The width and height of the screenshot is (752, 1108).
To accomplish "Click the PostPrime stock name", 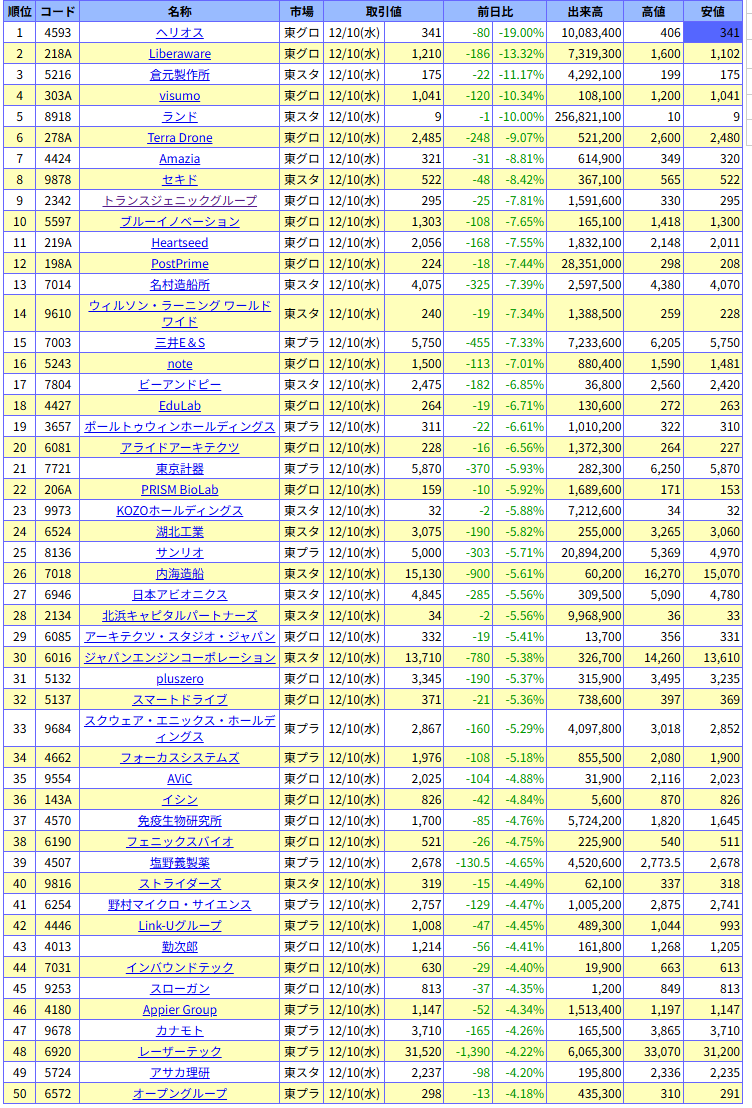I will click(x=180, y=264).
